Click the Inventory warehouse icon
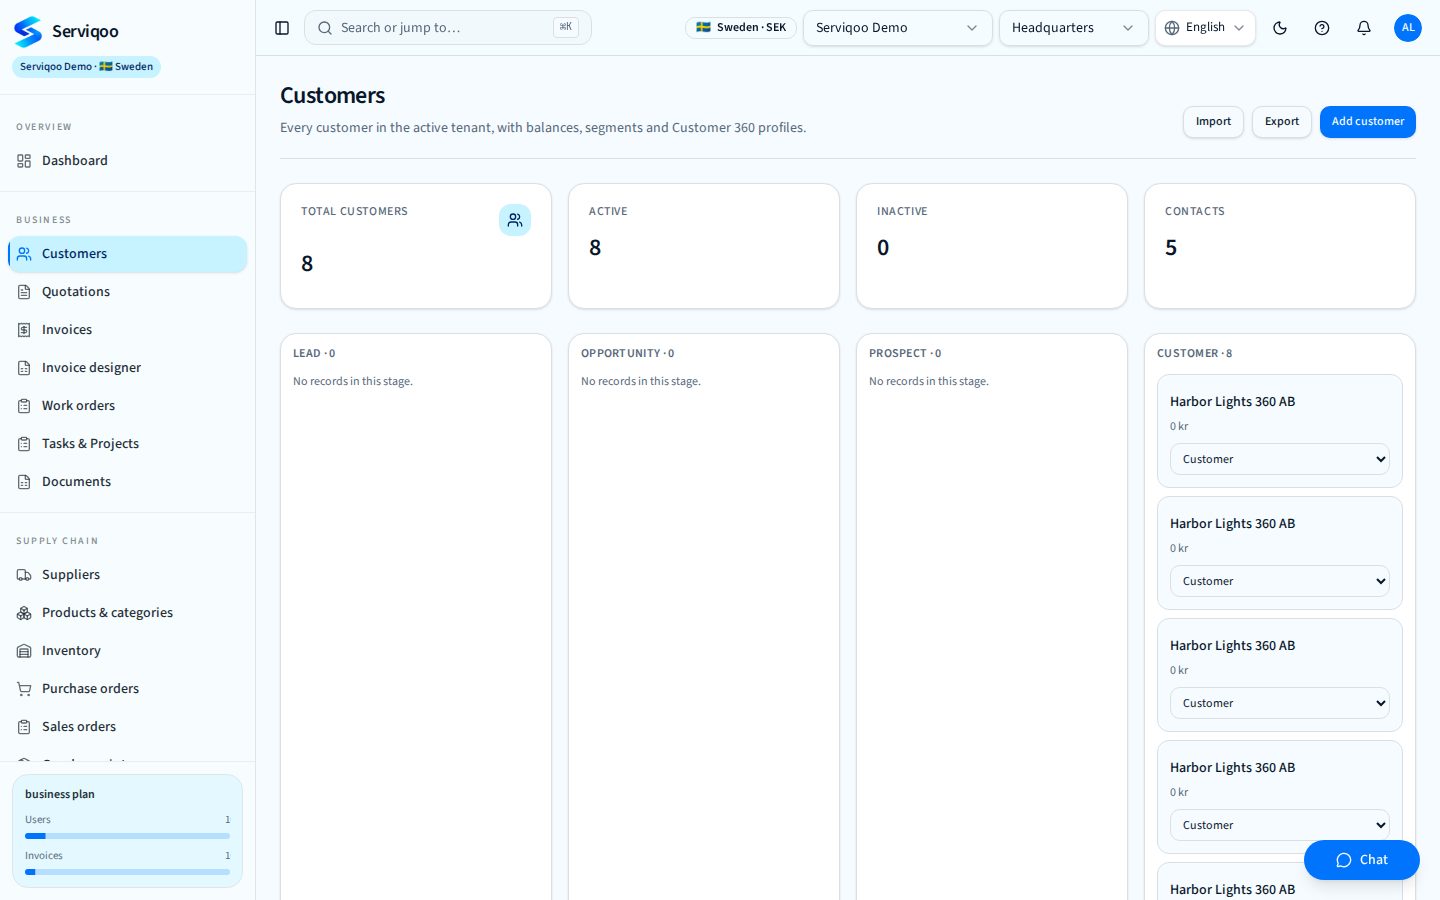1440x900 pixels. click(24, 651)
